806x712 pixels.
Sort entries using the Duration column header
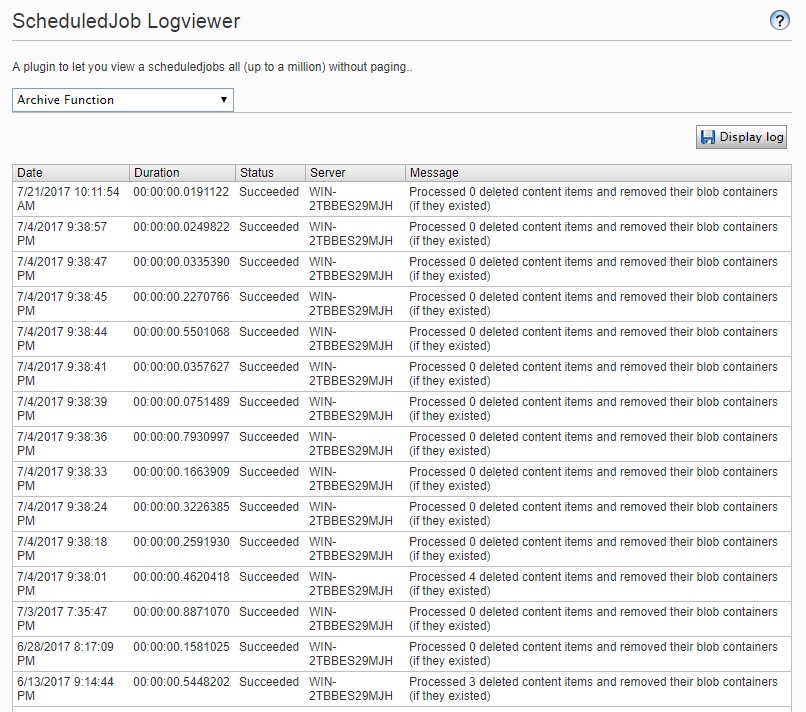(x=160, y=172)
